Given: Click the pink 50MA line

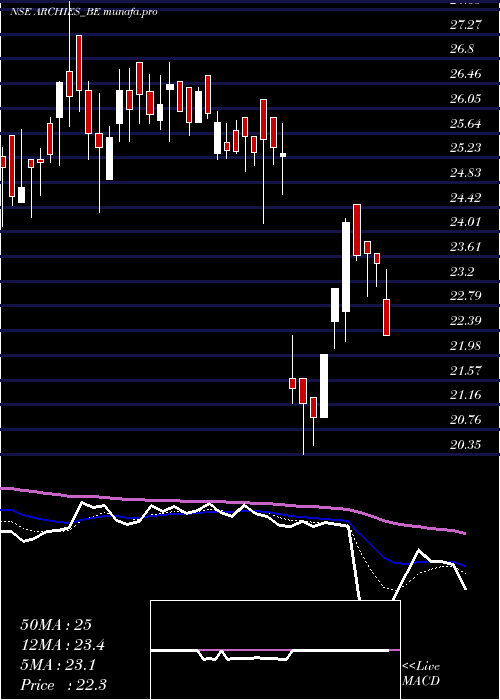Looking at the screenshot, I should 232,503.
